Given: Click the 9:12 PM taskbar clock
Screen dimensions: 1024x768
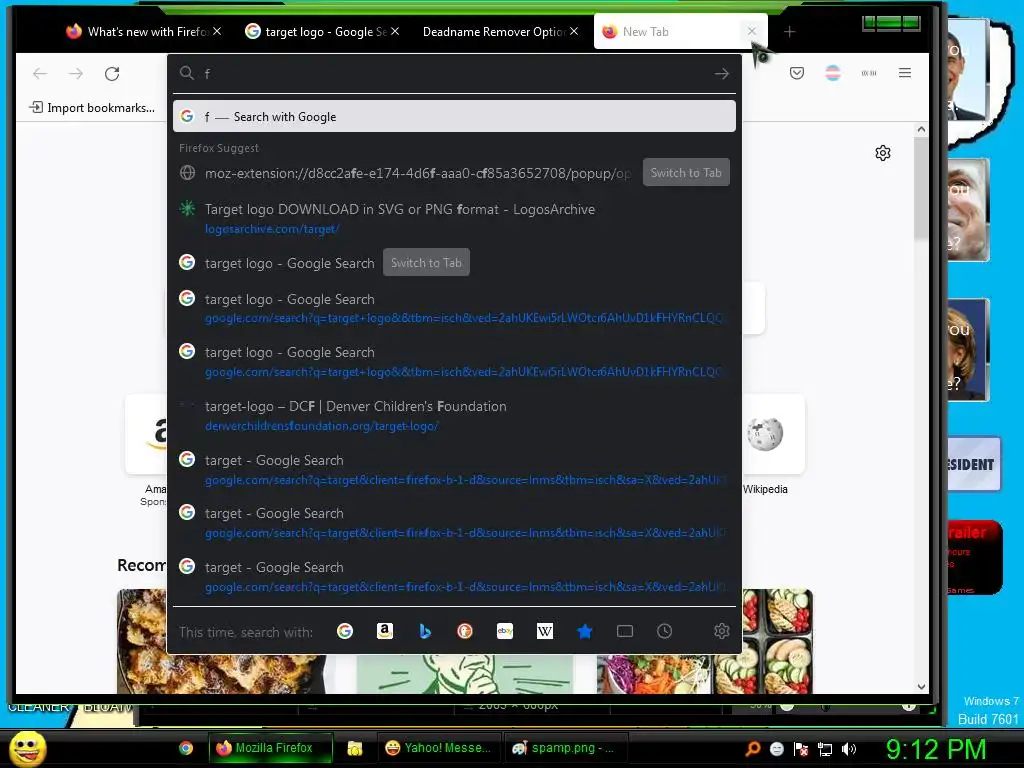Looking at the screenshot, I should (936, 749).
